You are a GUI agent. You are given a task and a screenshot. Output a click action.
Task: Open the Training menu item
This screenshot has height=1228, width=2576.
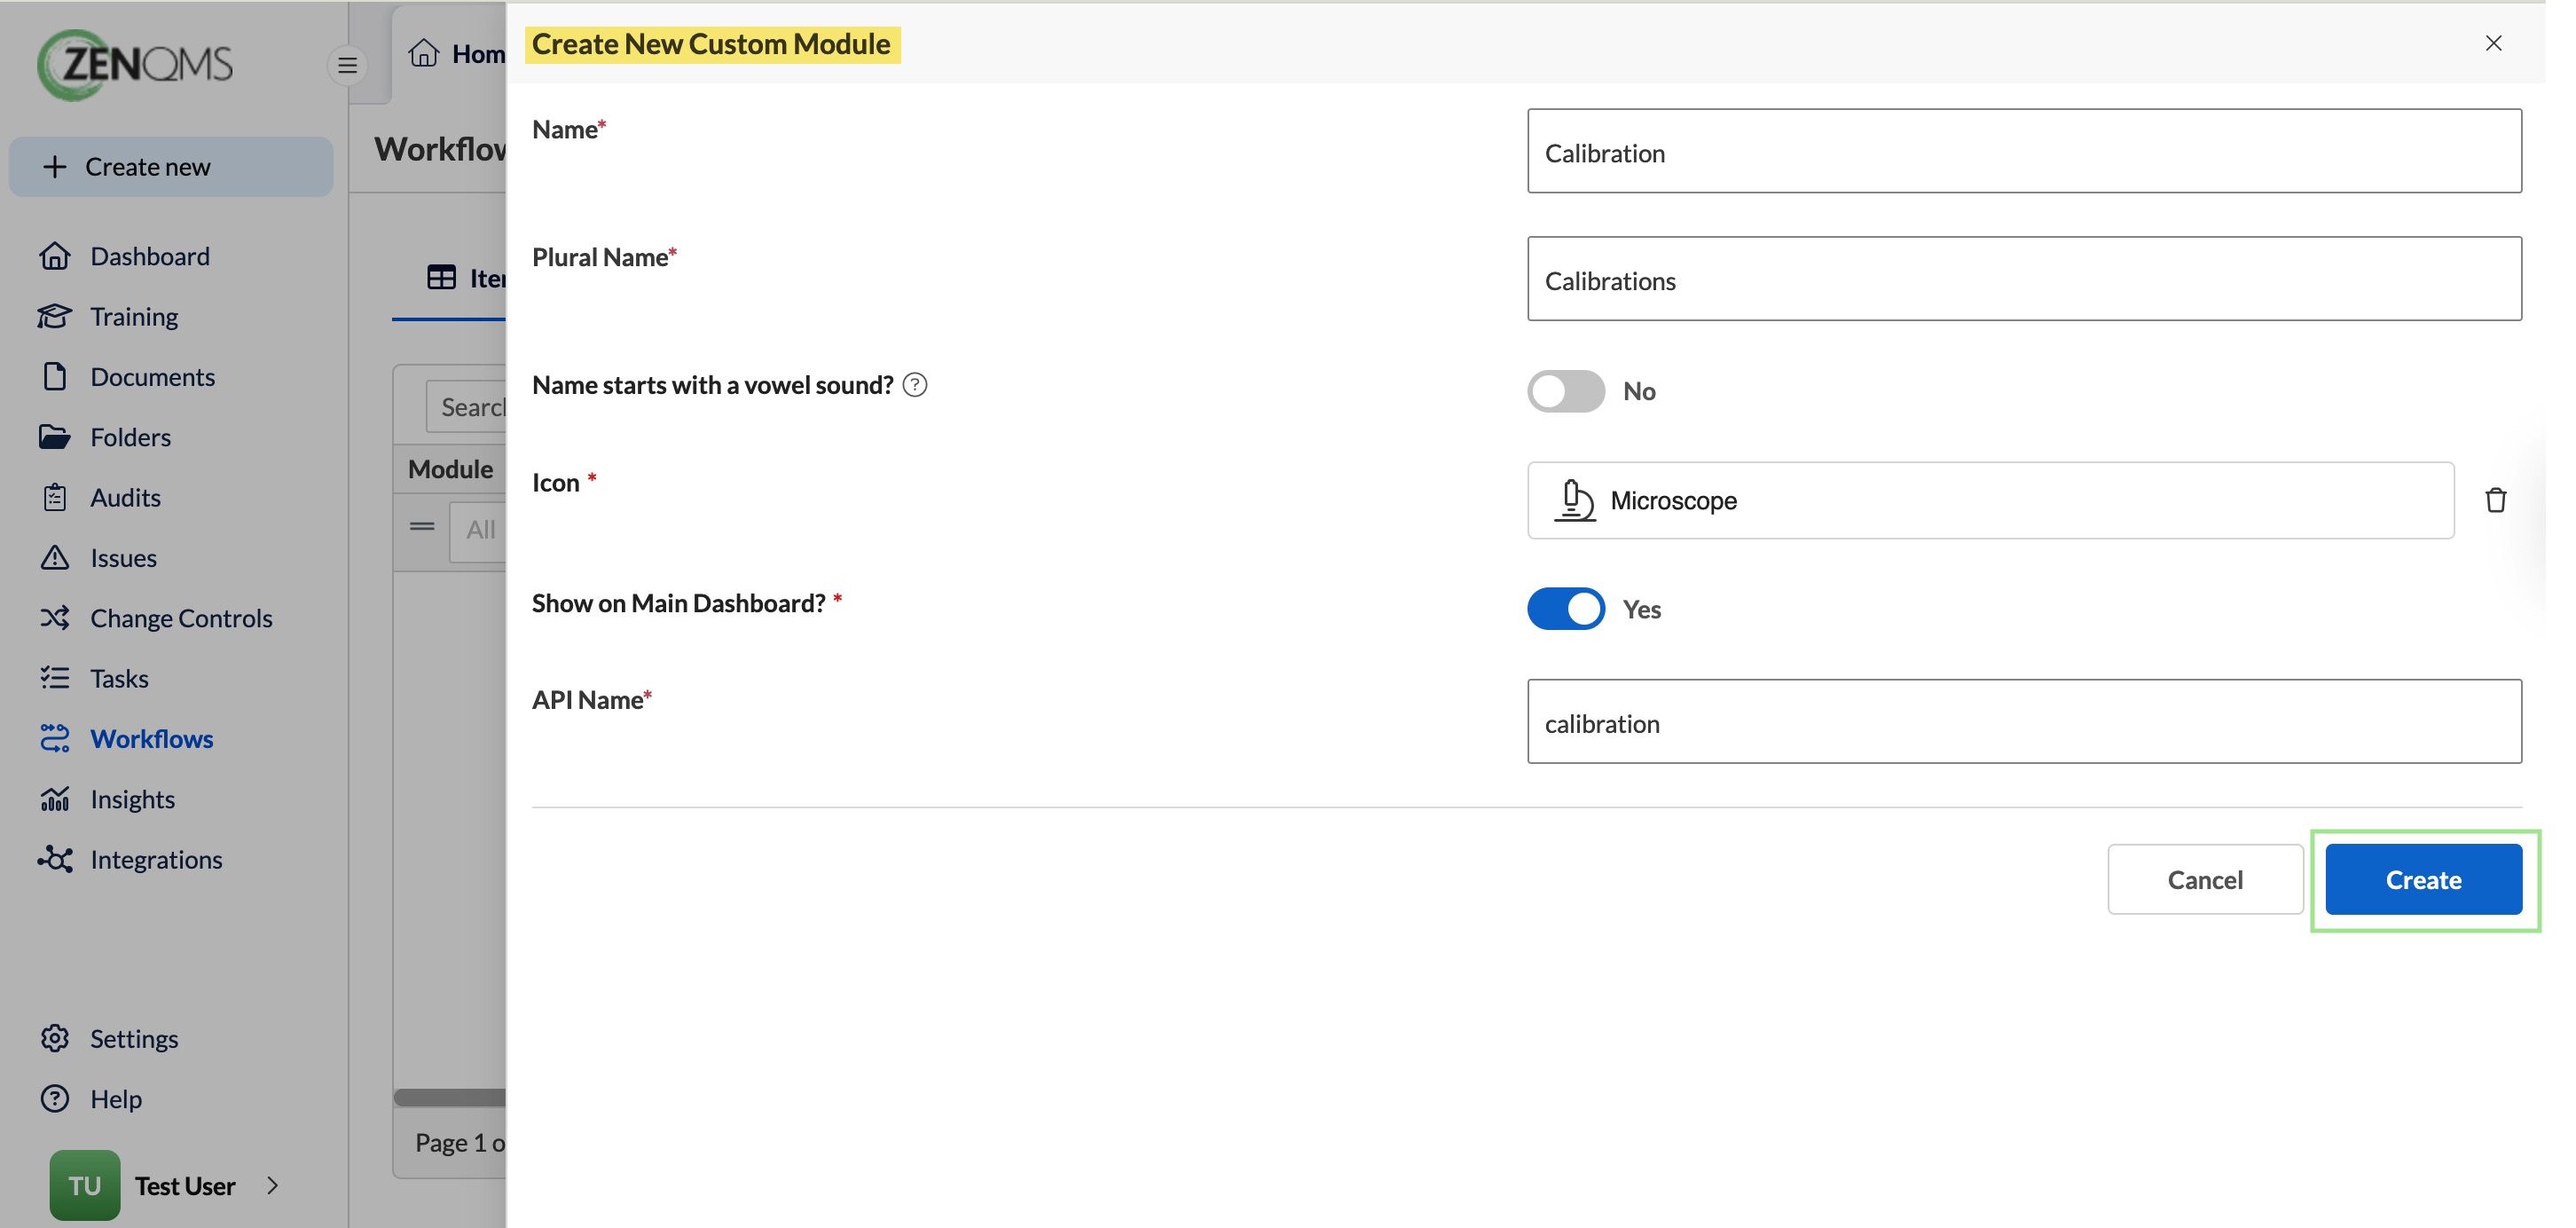click(x=134, y=316)
